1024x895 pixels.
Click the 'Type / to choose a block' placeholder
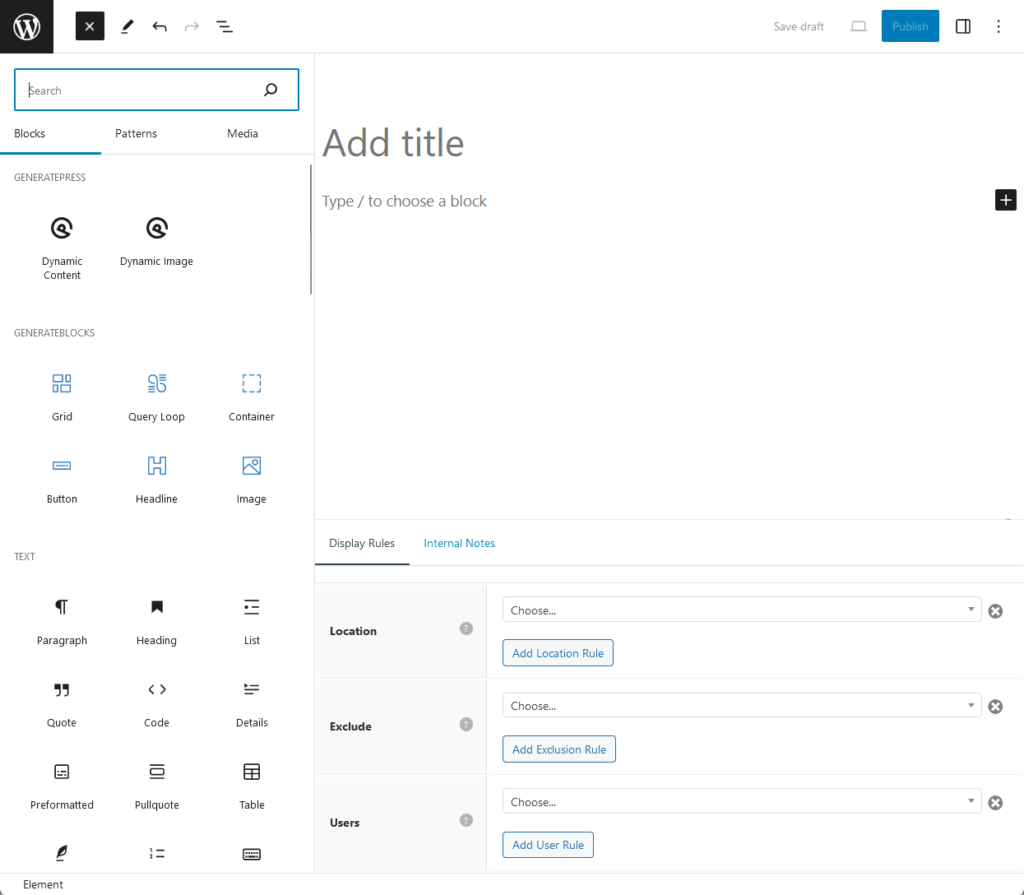(404, 201)
